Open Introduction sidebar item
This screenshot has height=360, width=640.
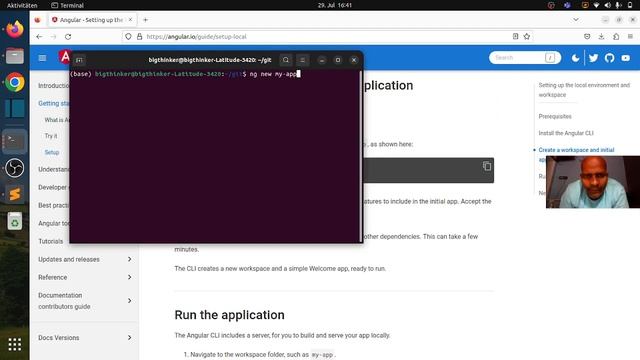[x=53, y=86]
